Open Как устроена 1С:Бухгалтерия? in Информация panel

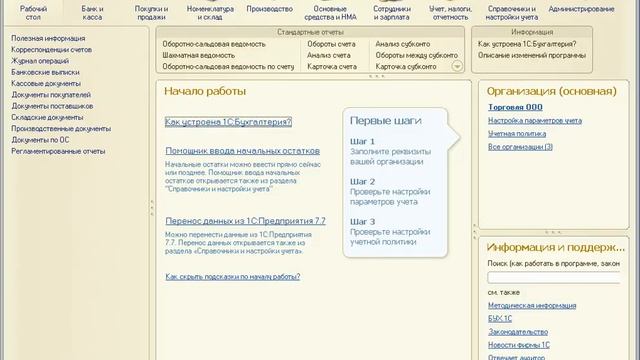[527, 44]
